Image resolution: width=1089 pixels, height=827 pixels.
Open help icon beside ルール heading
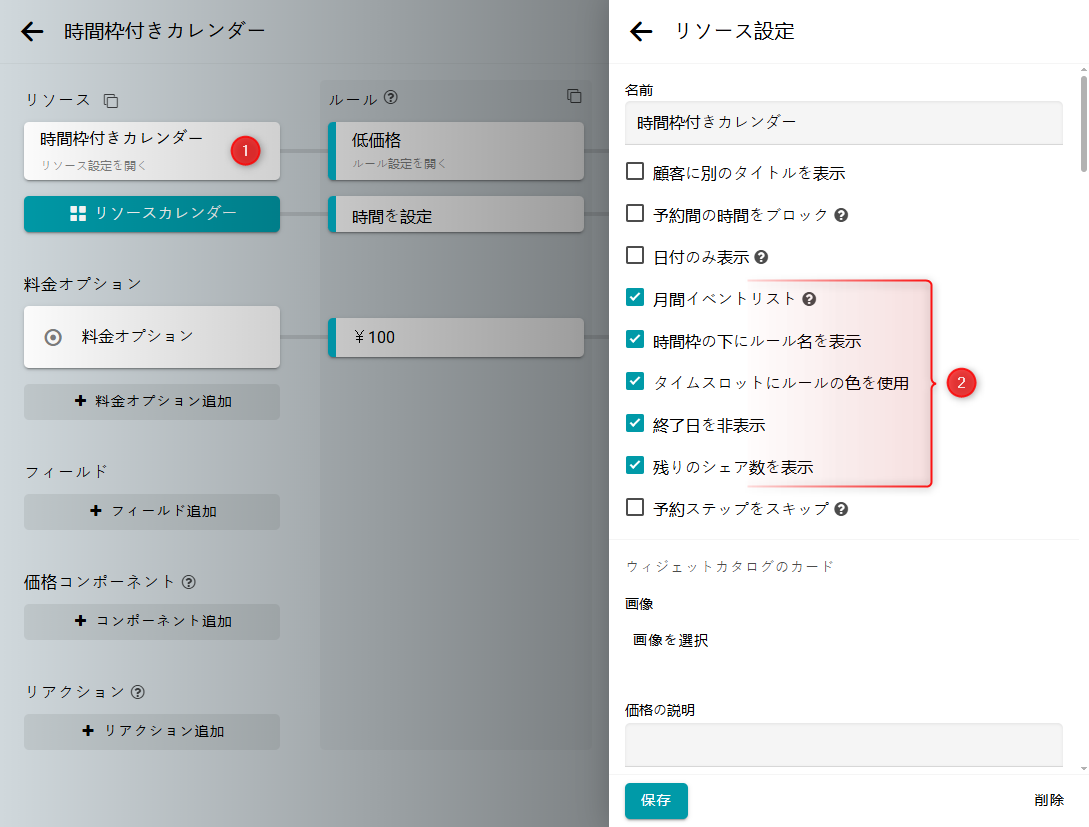click(x=391, y=97)
